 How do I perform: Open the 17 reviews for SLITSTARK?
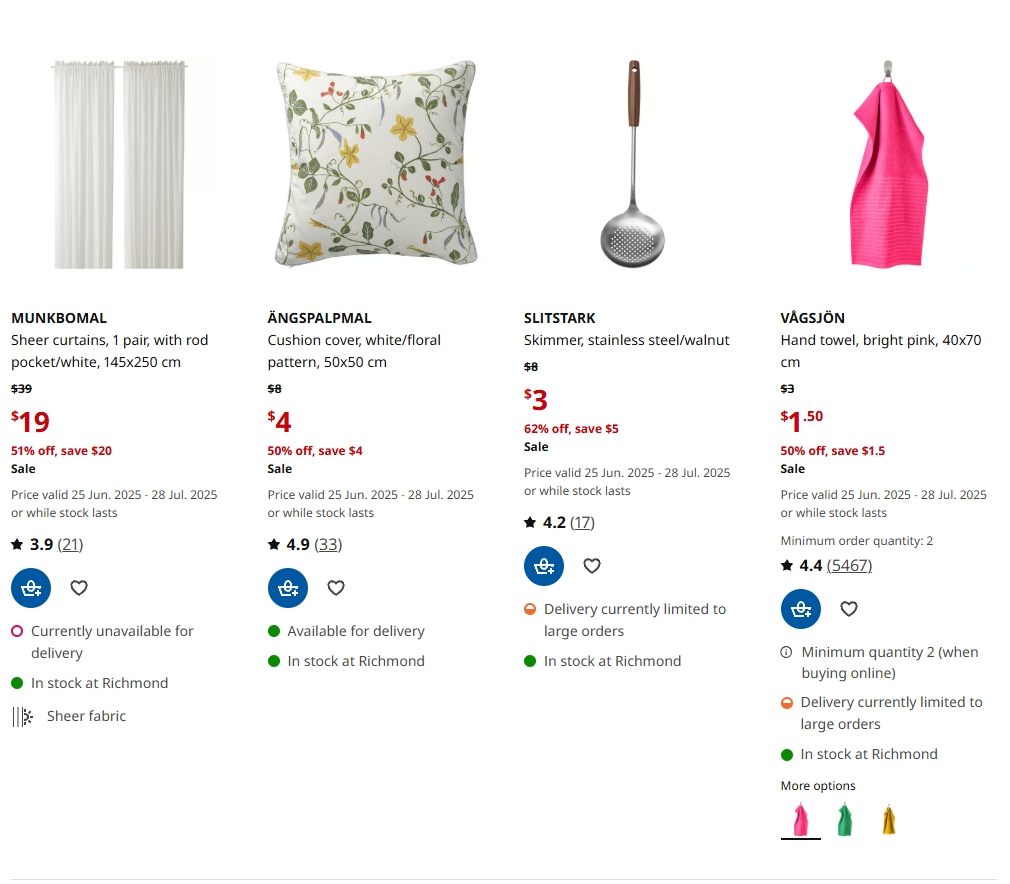click(582, 523)
